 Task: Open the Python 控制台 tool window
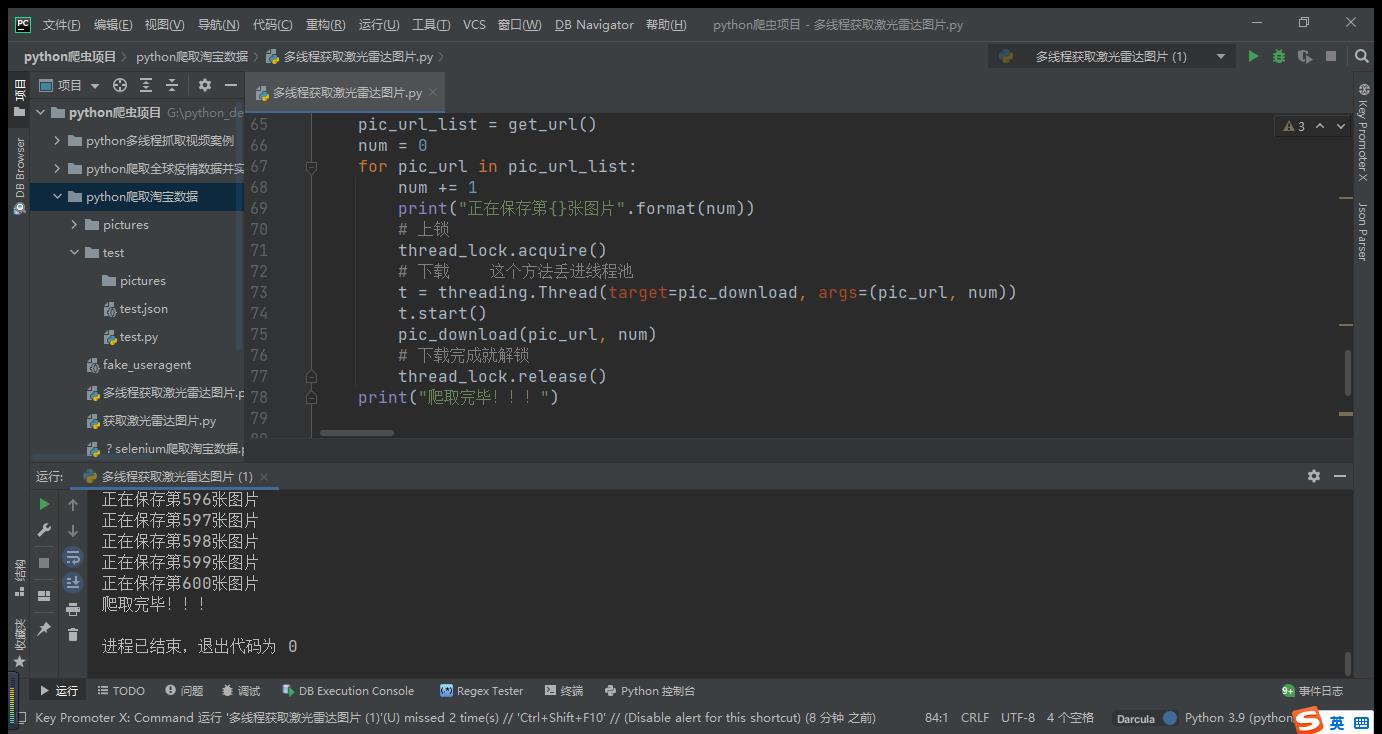(x=649, y=691)
